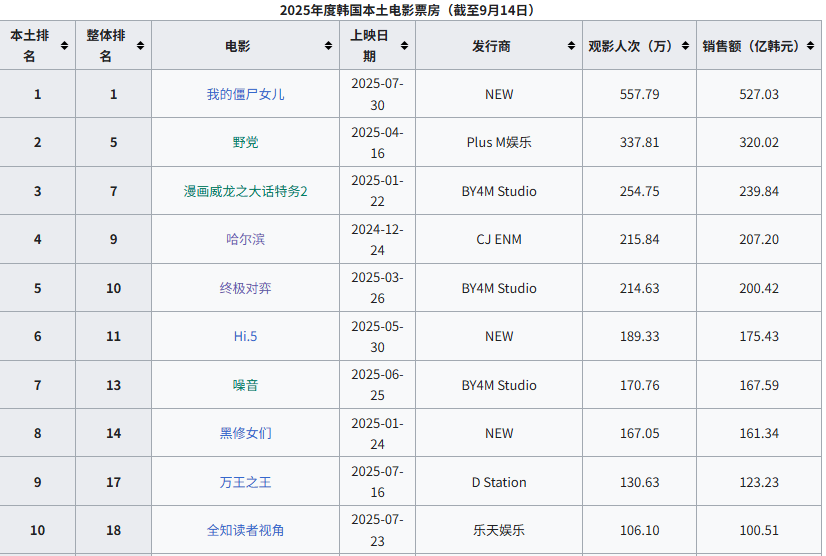Screen dimensions: 826x556
Task: Follow the 万王之王 link
Action: [245, 482]
